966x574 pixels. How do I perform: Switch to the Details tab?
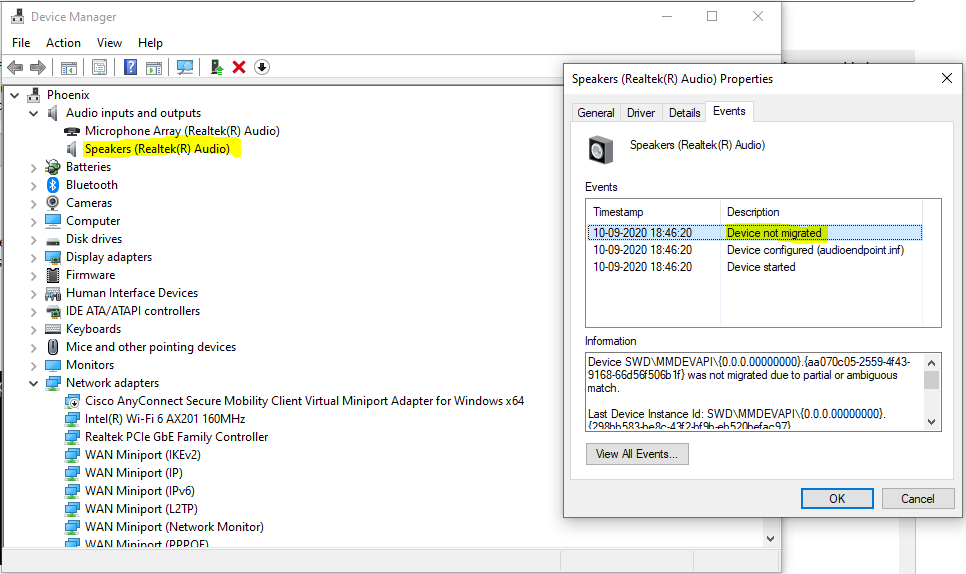[x=684, y=113]
